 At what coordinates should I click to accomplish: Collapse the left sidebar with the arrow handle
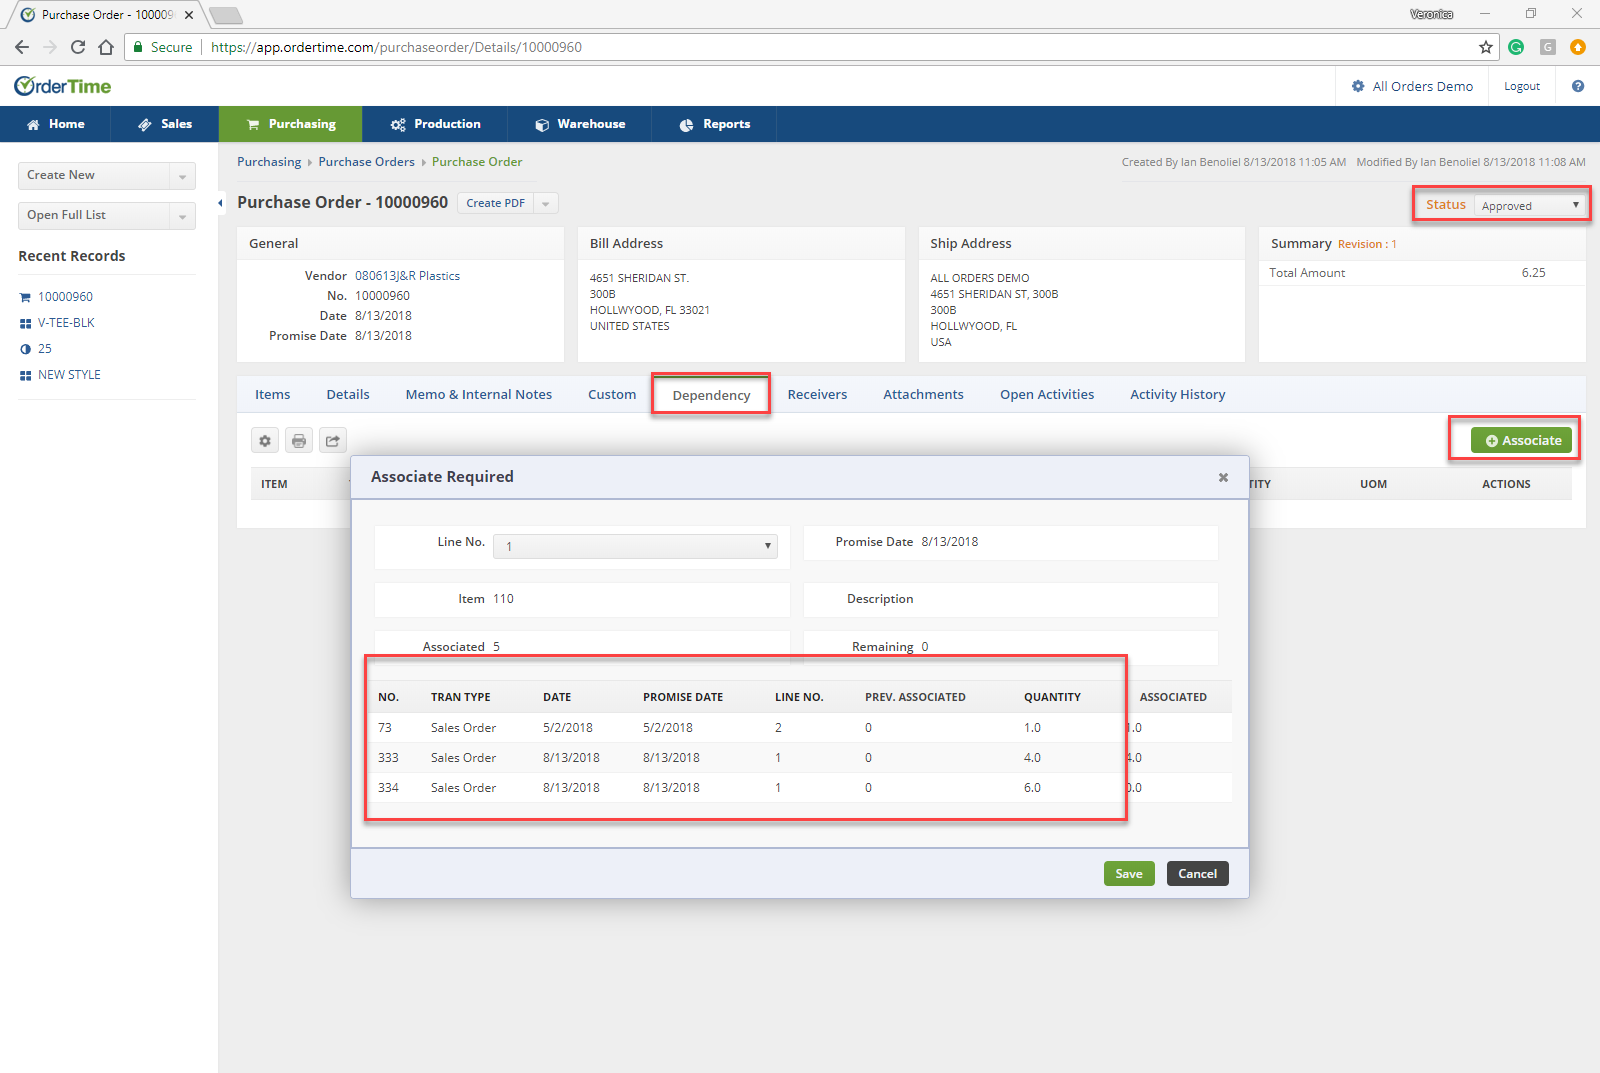[220, 203]
